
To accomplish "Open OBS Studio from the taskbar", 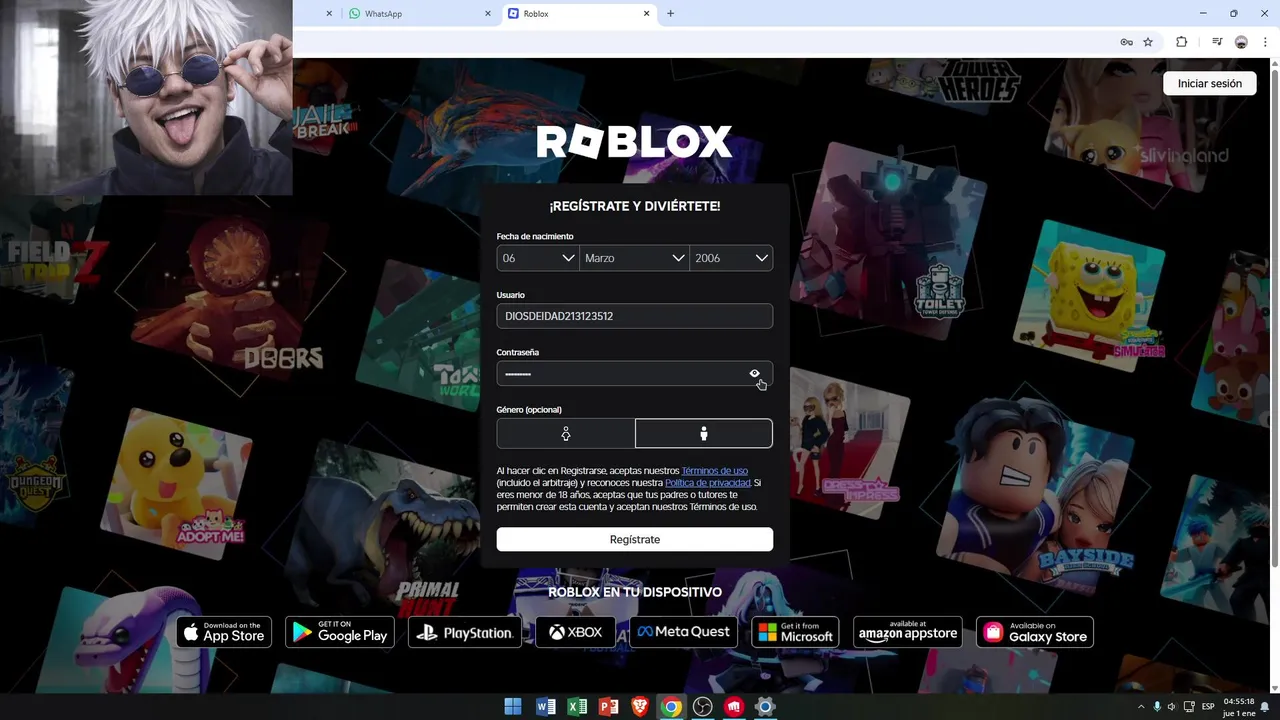I will (x=703, y=707).
